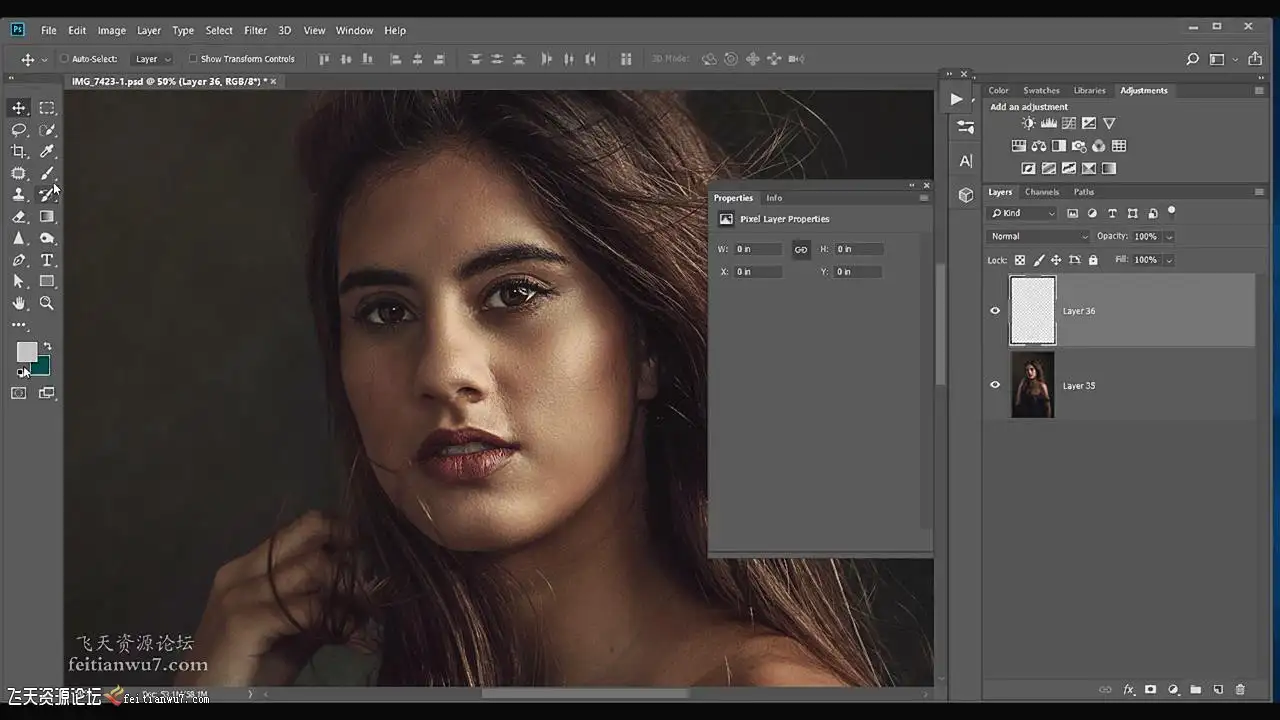Image resolution: width=1280 pixels, height=720 pixels.
Task: Delete layer using trash icon
Action: pos(1240,690)
